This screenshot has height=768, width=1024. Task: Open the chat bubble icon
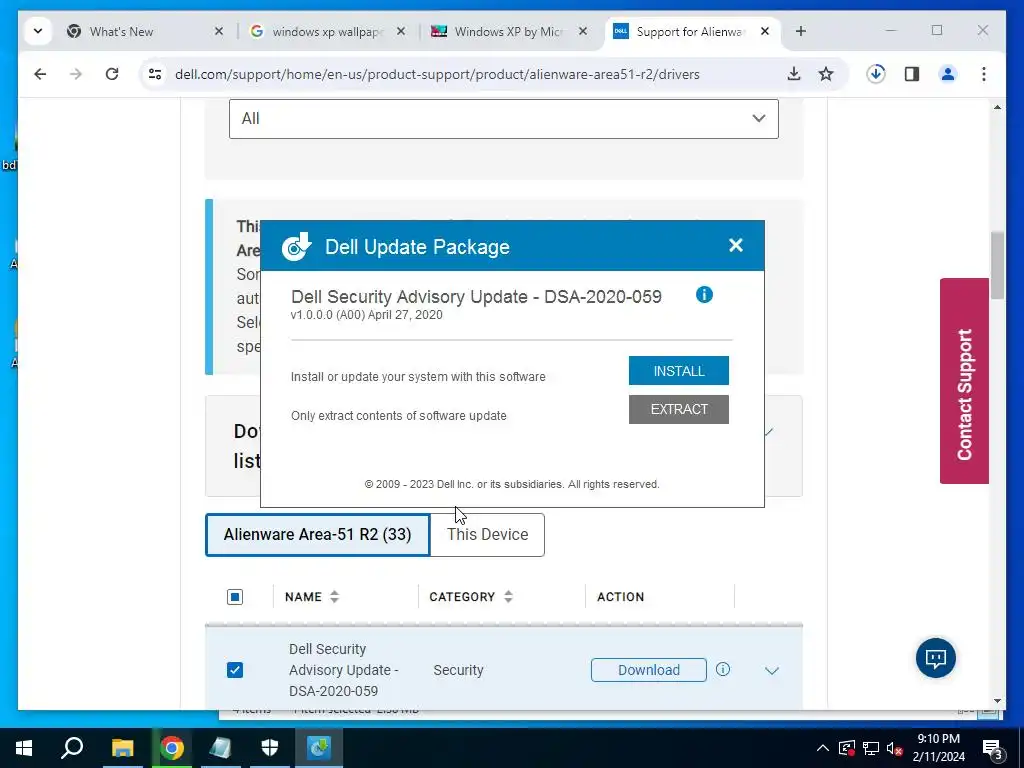[935, 658]
